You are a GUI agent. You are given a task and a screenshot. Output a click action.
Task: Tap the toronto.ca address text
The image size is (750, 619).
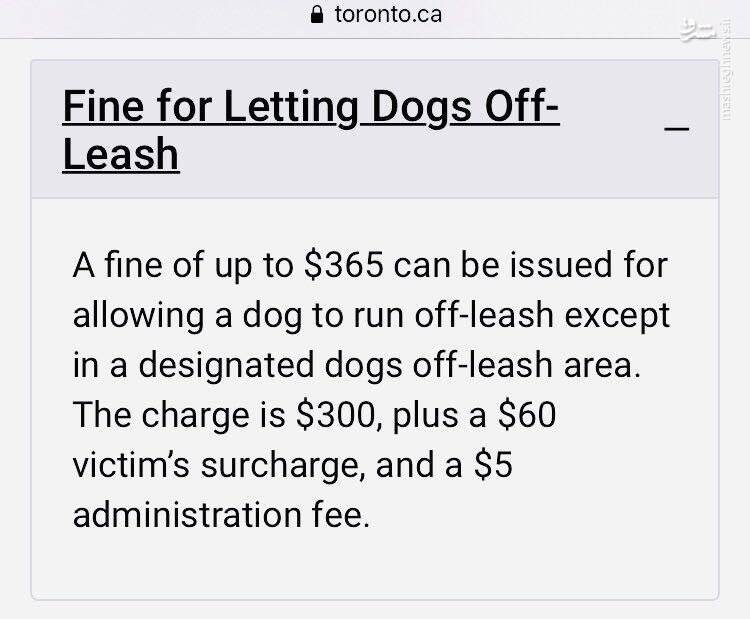(388, 15)
